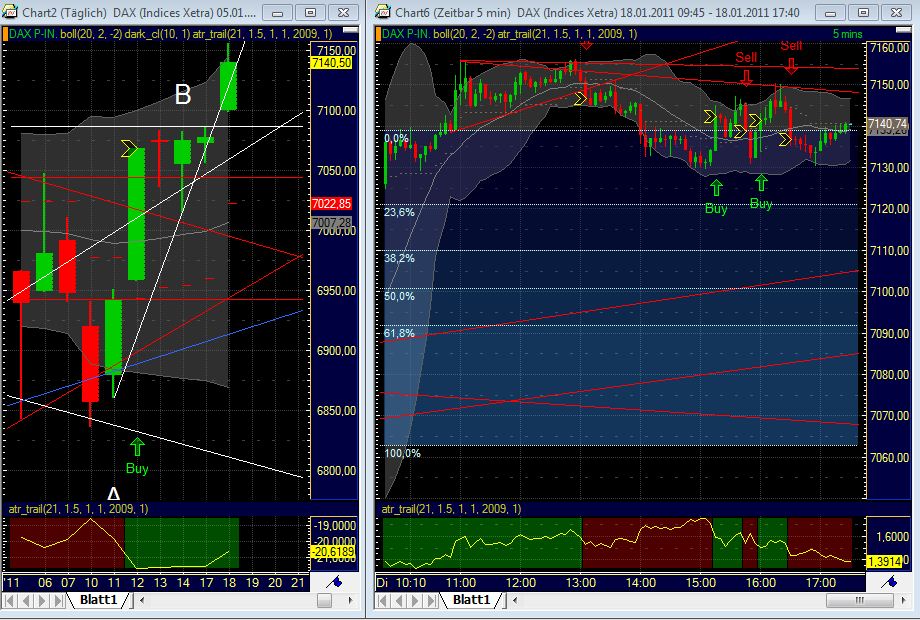Collapse the indicator legend bar in Chart2
920x620 pixels.
point(348,31)
